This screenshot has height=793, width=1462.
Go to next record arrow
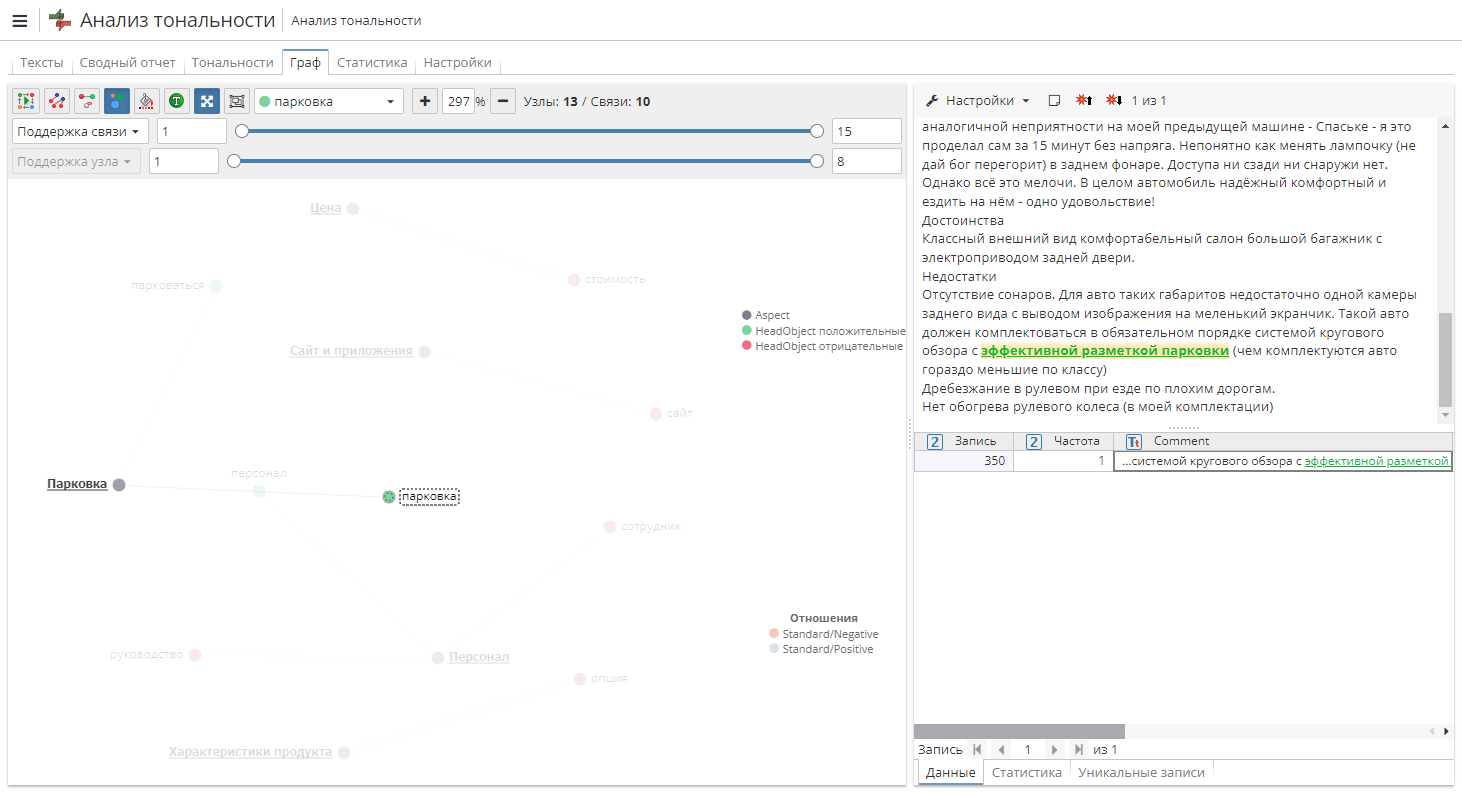[1054, 749]
